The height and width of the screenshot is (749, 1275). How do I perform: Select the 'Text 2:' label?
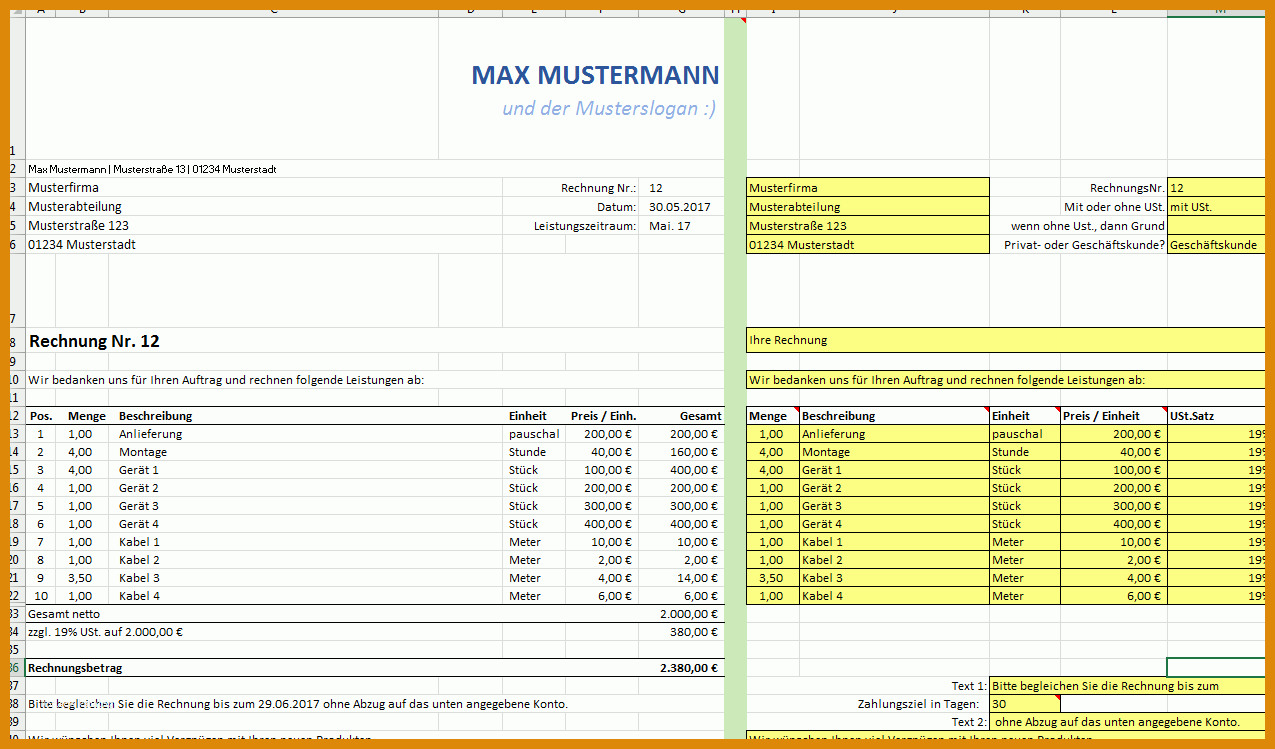pos(969,722)
